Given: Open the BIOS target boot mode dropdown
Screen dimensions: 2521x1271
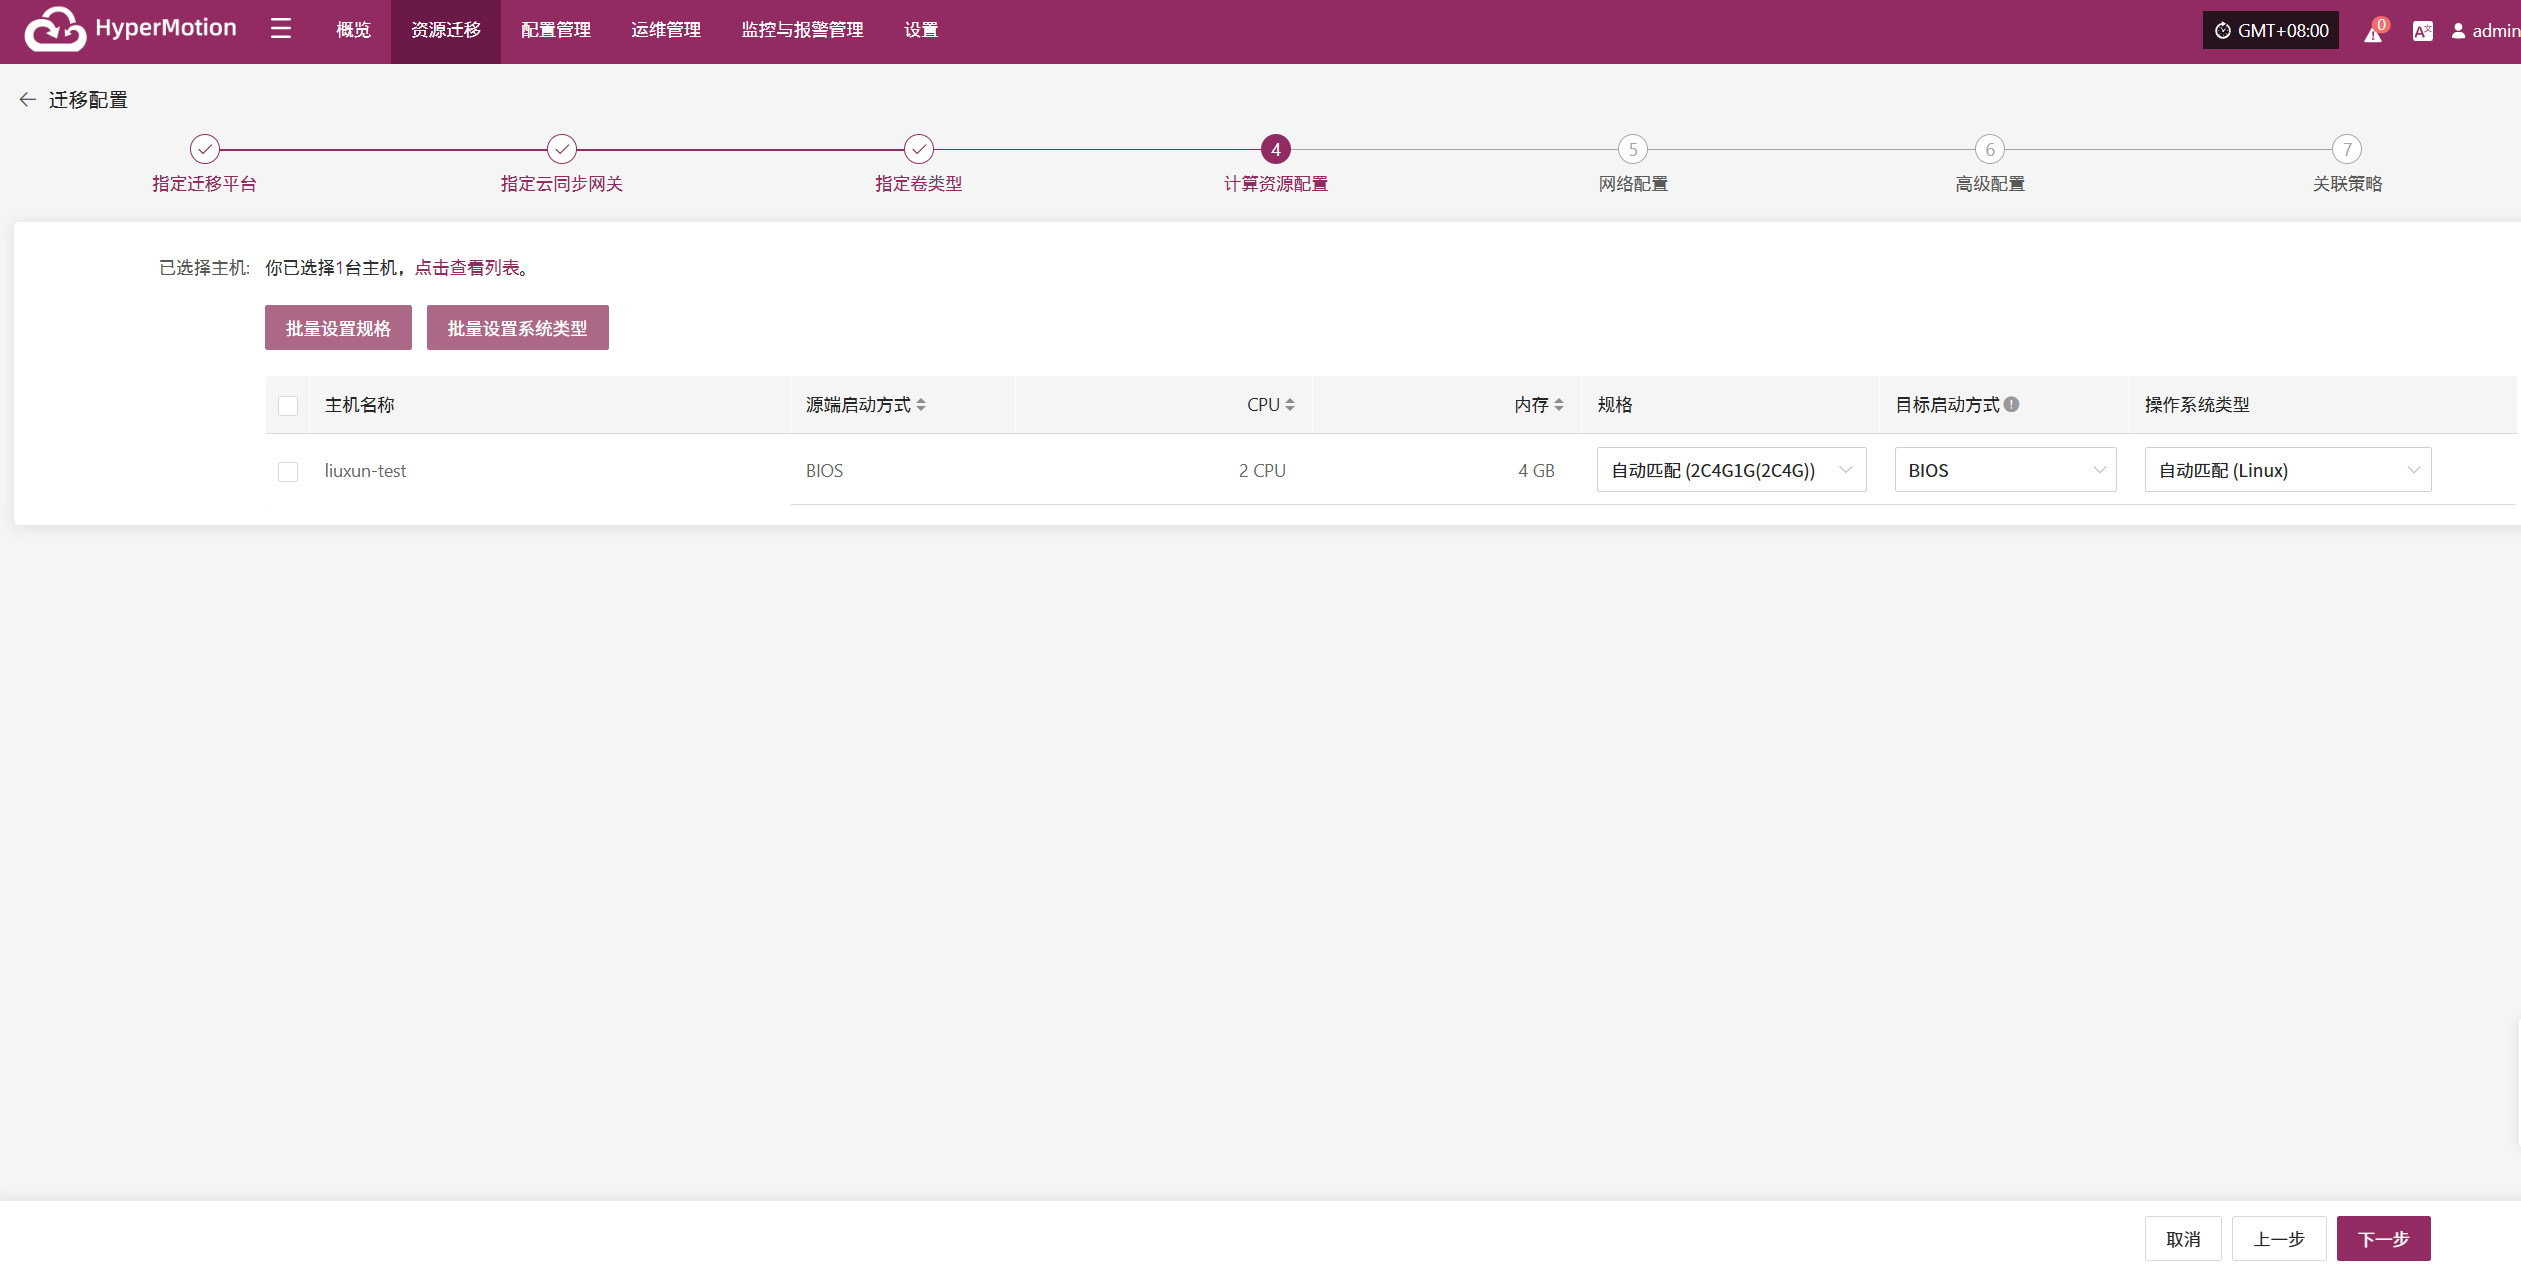Looking at the screenshot, I should [2005, 470].
